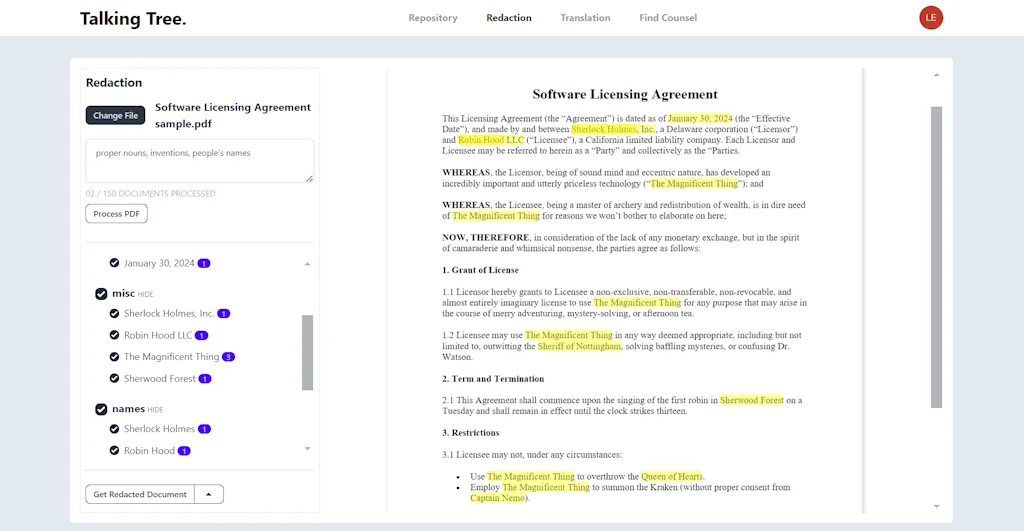Open the Repository tab
1024x531 pixels.
[x=433, y=18]
